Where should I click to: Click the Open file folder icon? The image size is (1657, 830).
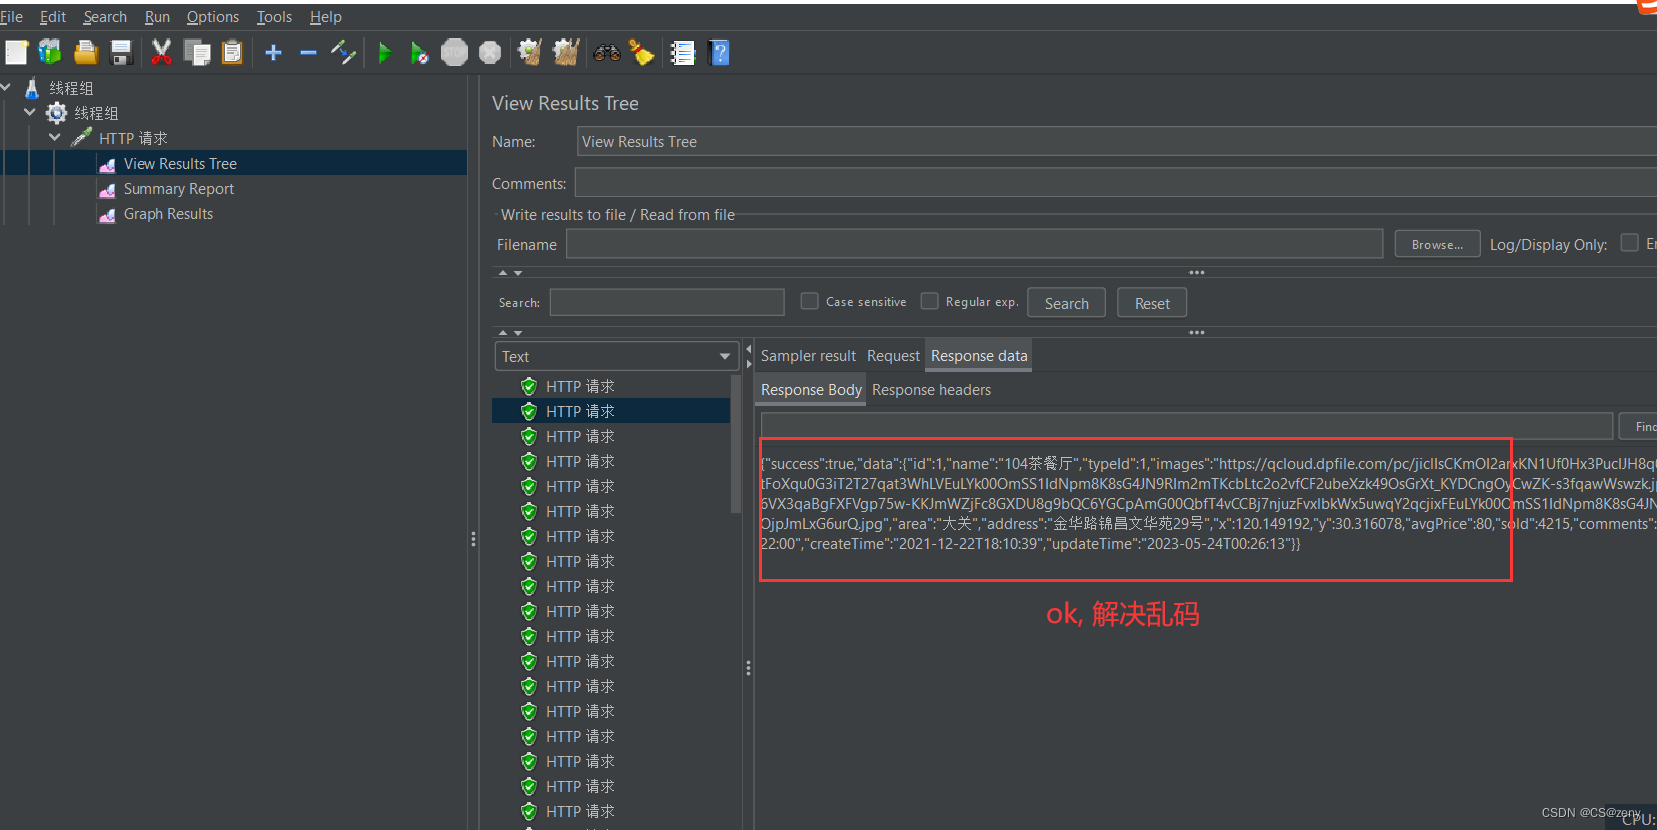click(86, 52)
